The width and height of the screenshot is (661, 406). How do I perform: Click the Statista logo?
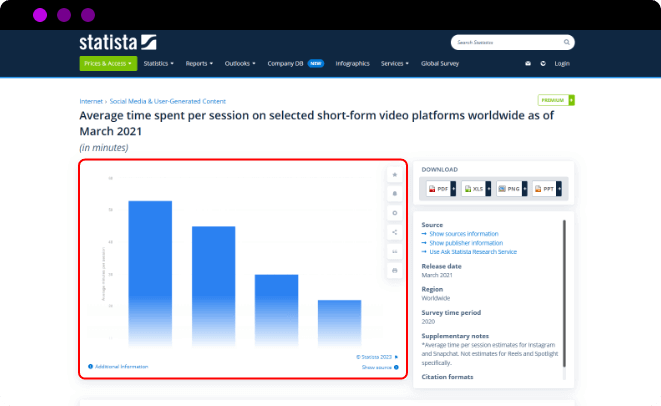[118, 42]
